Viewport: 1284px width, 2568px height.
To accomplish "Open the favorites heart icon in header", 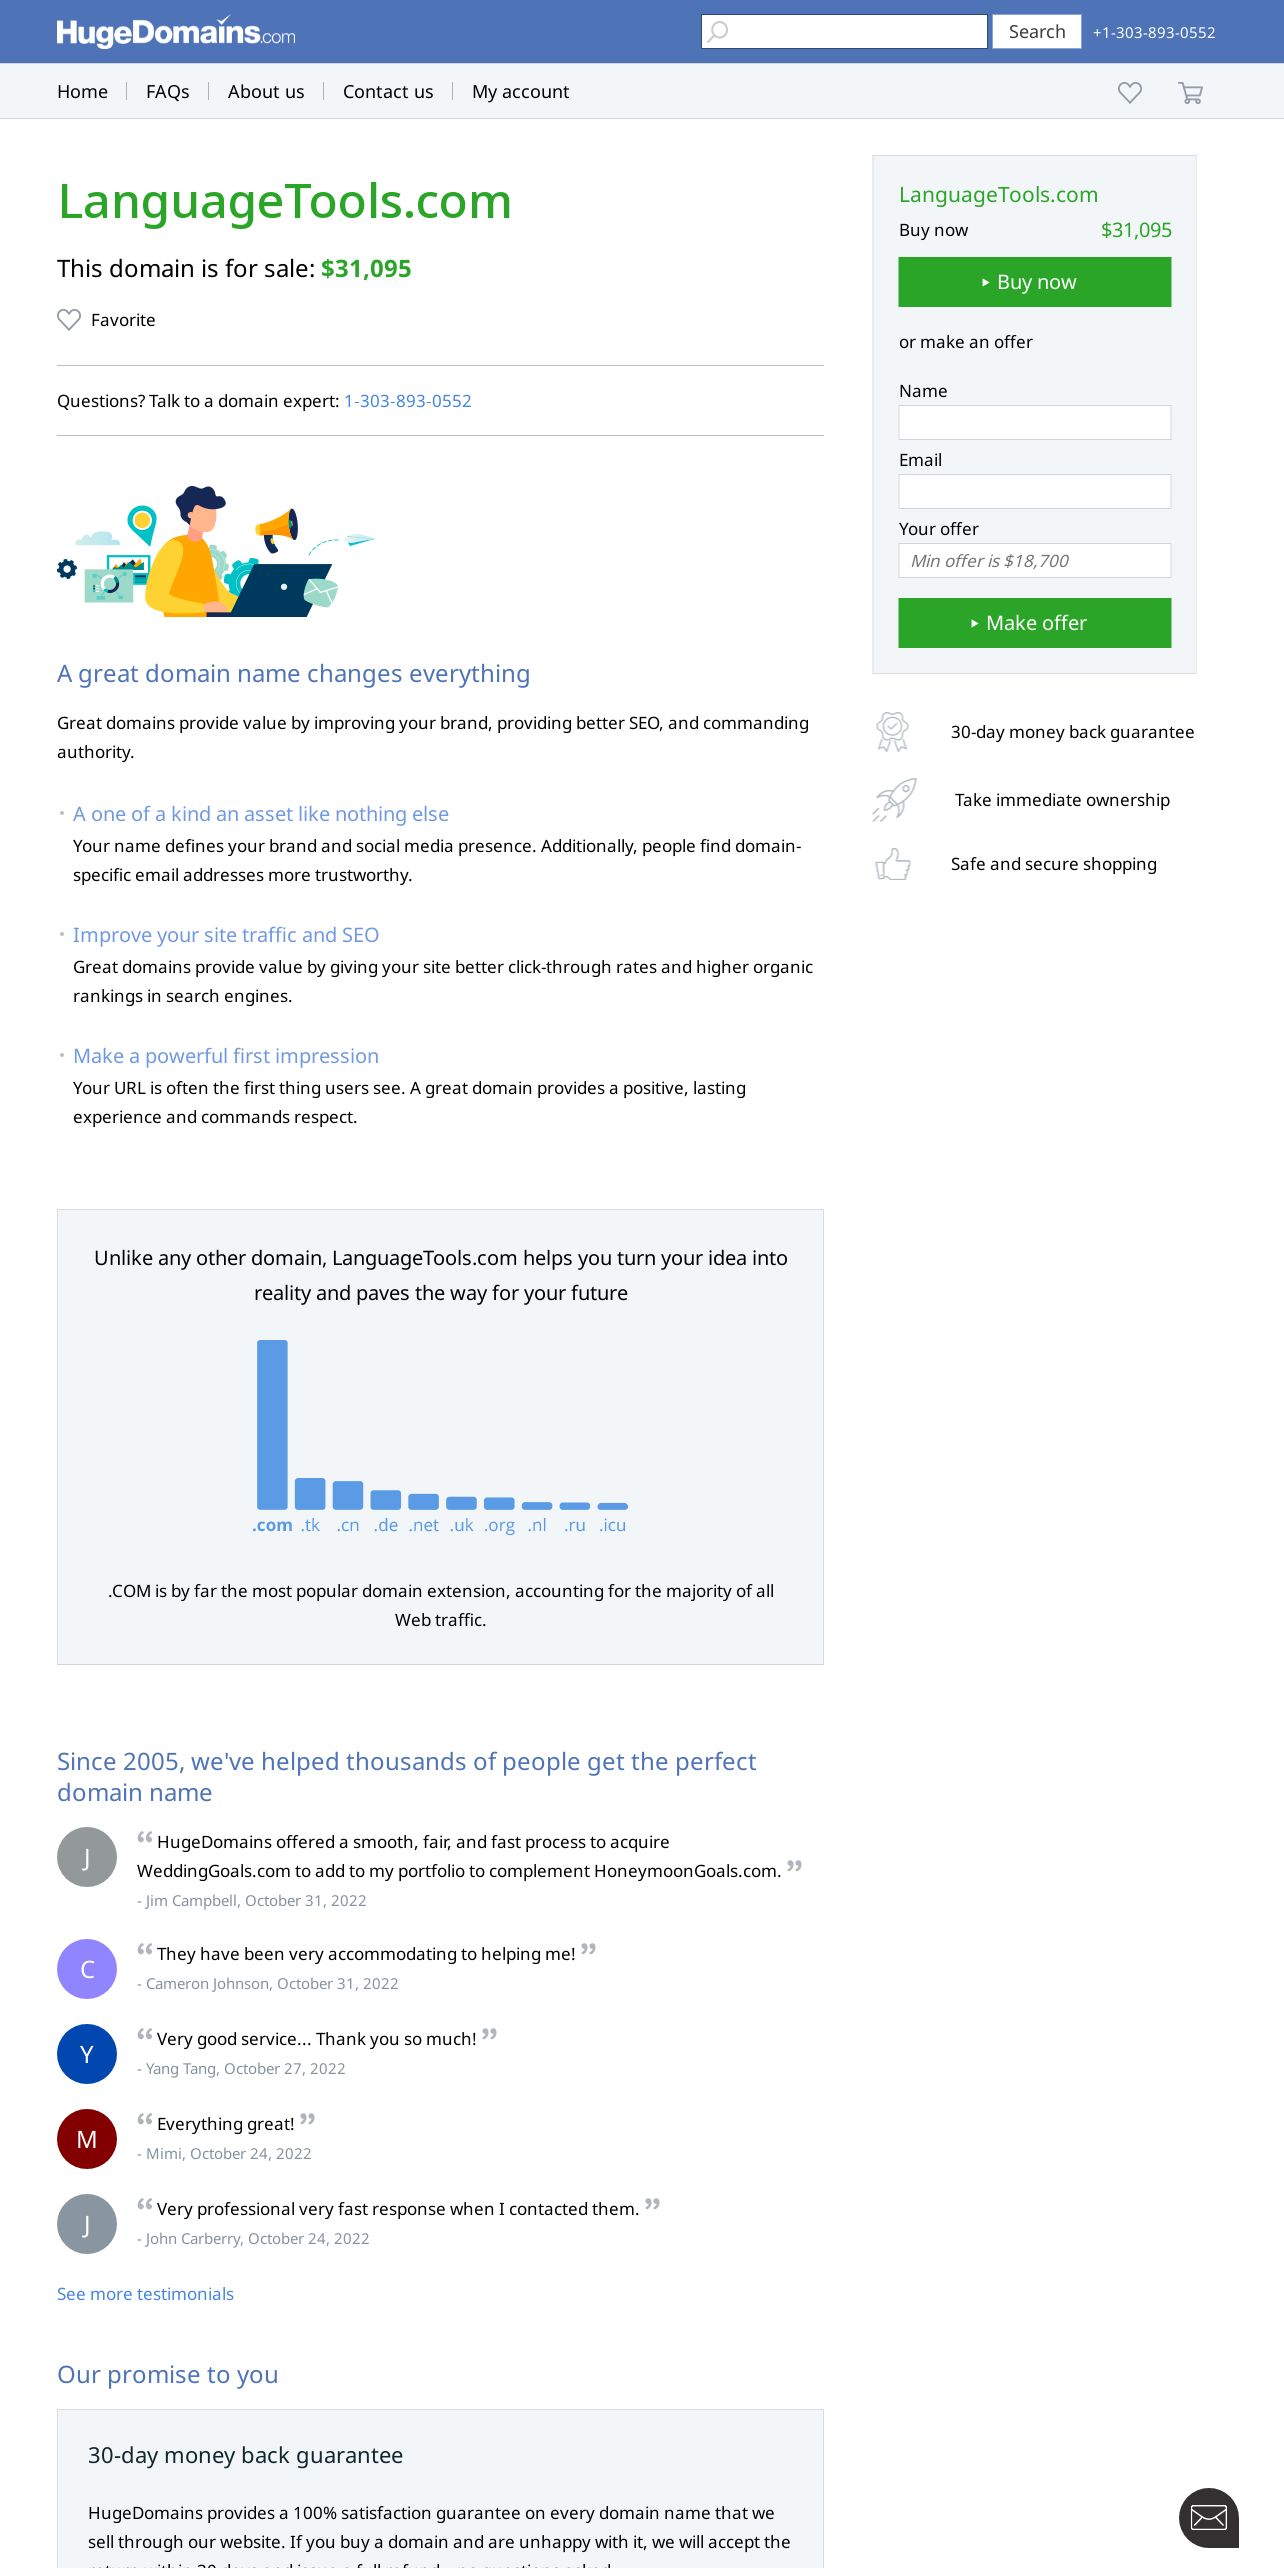I will click(1130, 93).
